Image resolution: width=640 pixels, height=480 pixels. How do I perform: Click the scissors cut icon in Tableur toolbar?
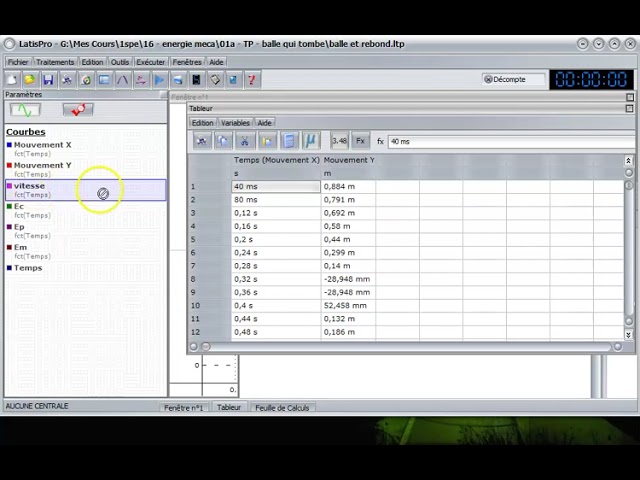click(245, 141)
